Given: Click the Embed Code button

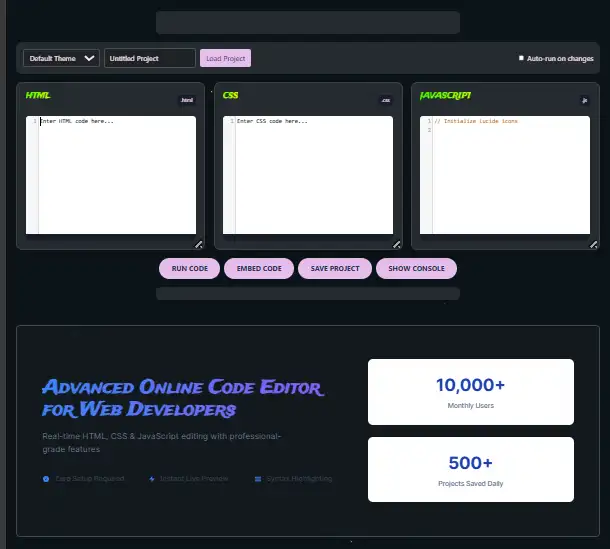Looking at the screenshot, I should pos(259,268).
